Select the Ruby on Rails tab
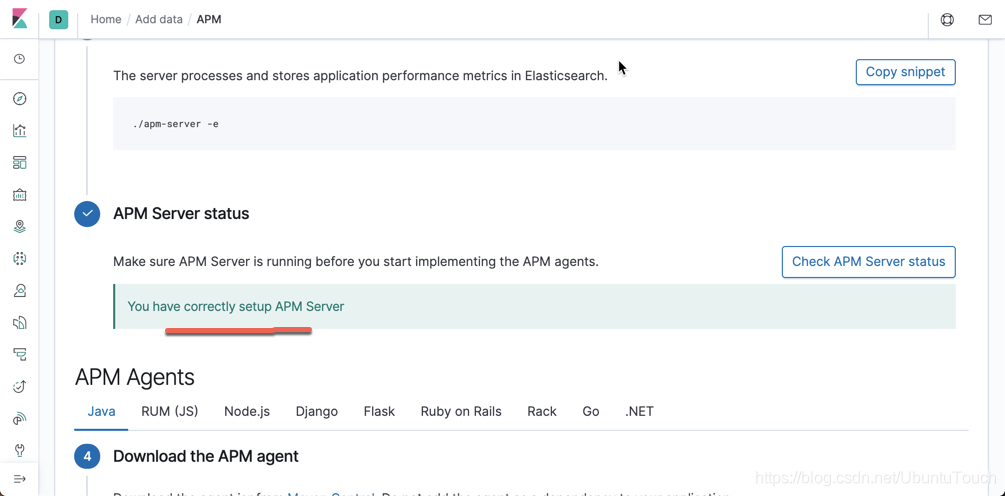Screen dimensions: 1005x496 coord(461,411)
